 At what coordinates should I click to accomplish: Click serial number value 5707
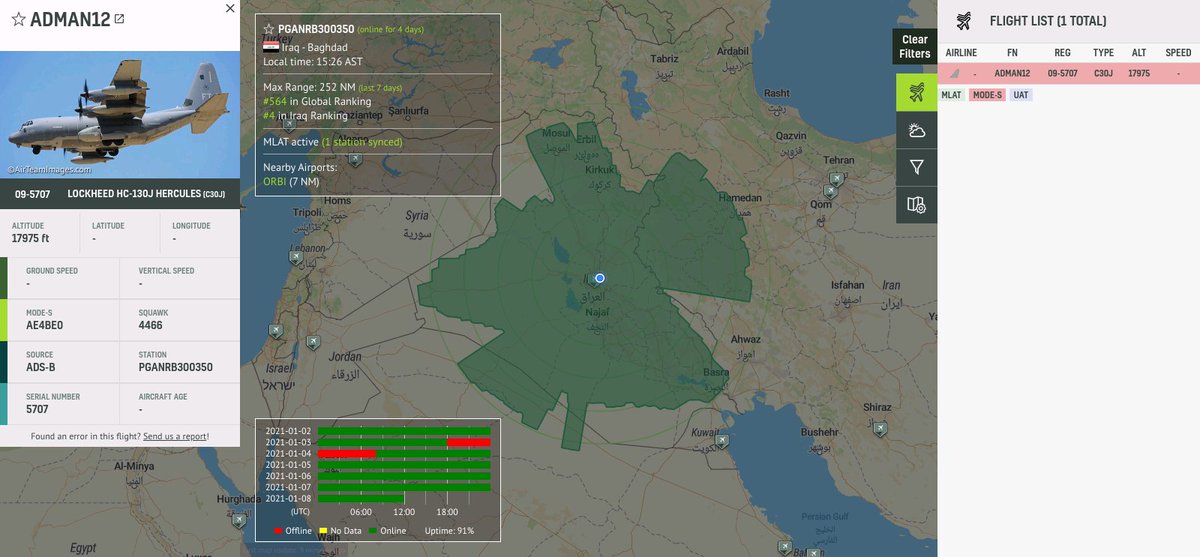[x=37, y=409]
